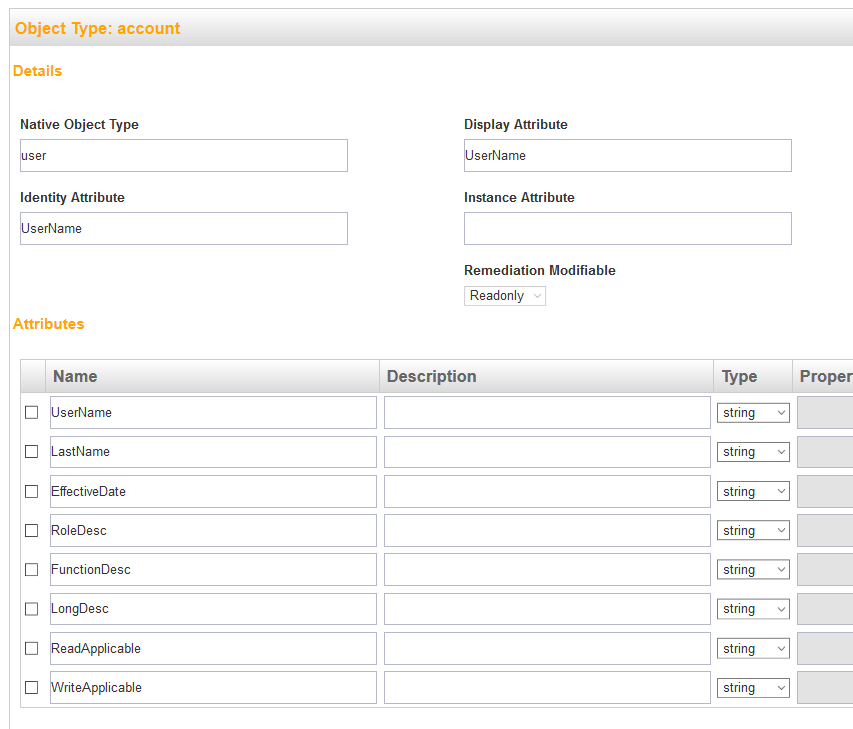Enable the checkbox for EffectiveDate
Image resolution: width=853 pixels, height=729 pixels.
tap(32, 491)
